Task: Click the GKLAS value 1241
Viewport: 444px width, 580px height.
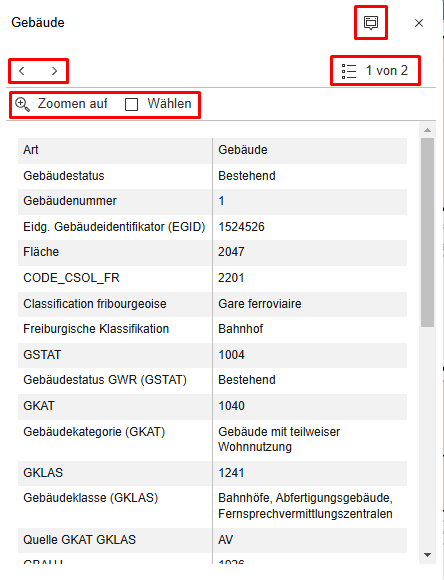Action: [231, 473]
